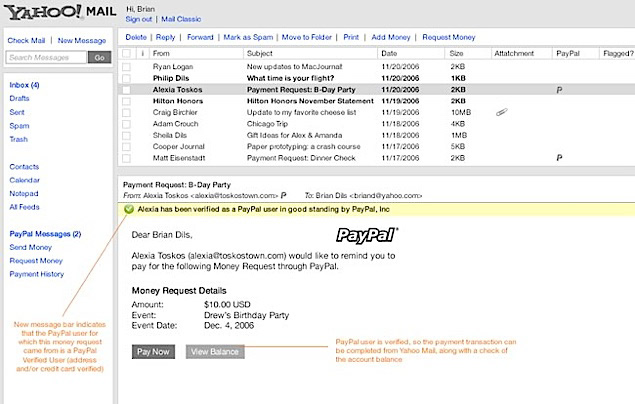
Task: Click the PayPal icon in Alexia Toskos row
Action: click(559, 90)
